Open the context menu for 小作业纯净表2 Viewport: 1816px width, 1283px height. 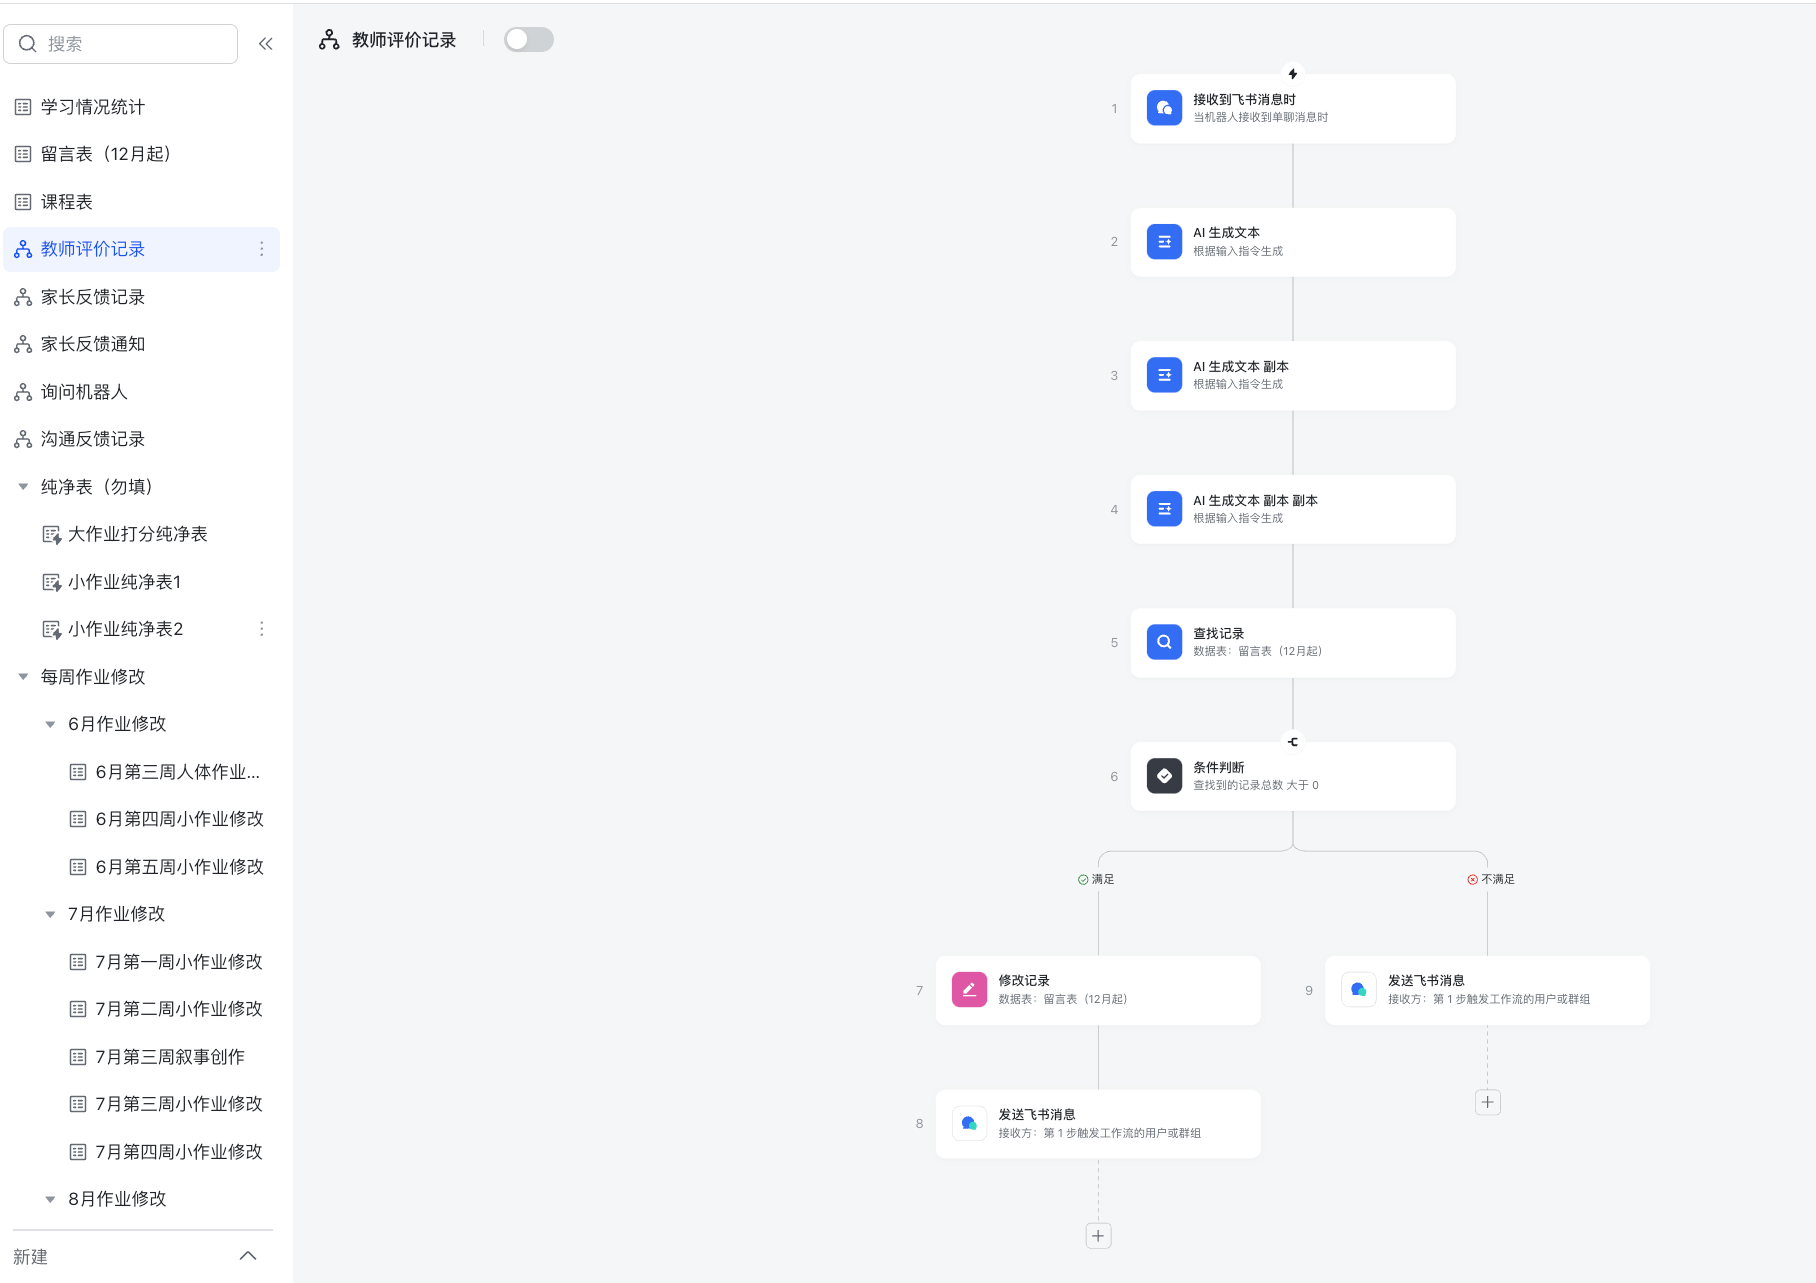click(x=262, y=628)
